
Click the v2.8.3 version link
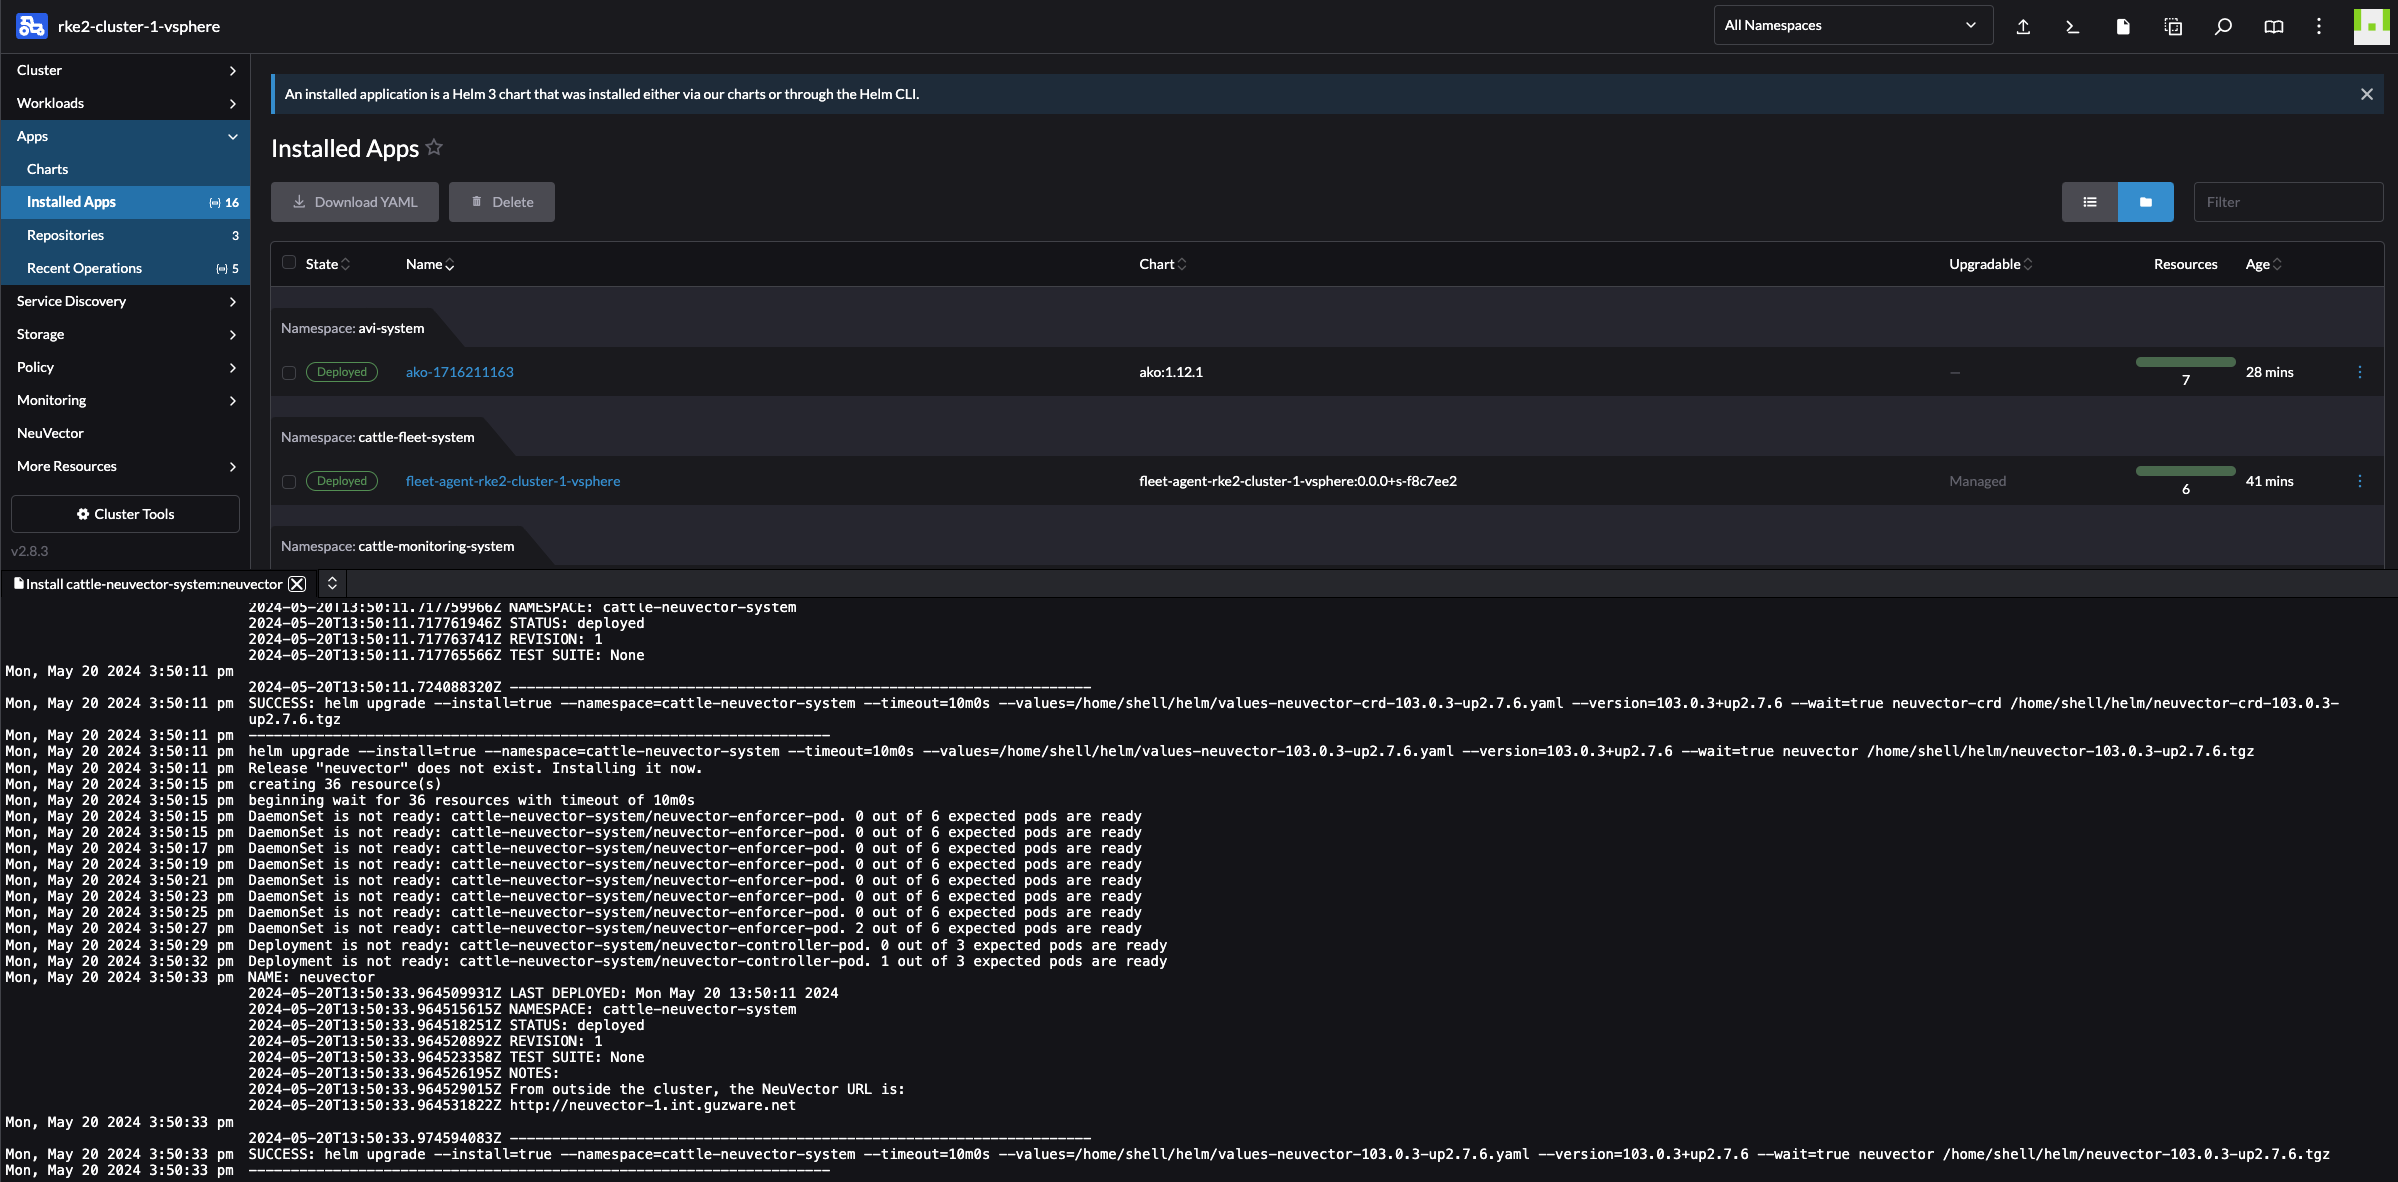click(x=30, y=551)
